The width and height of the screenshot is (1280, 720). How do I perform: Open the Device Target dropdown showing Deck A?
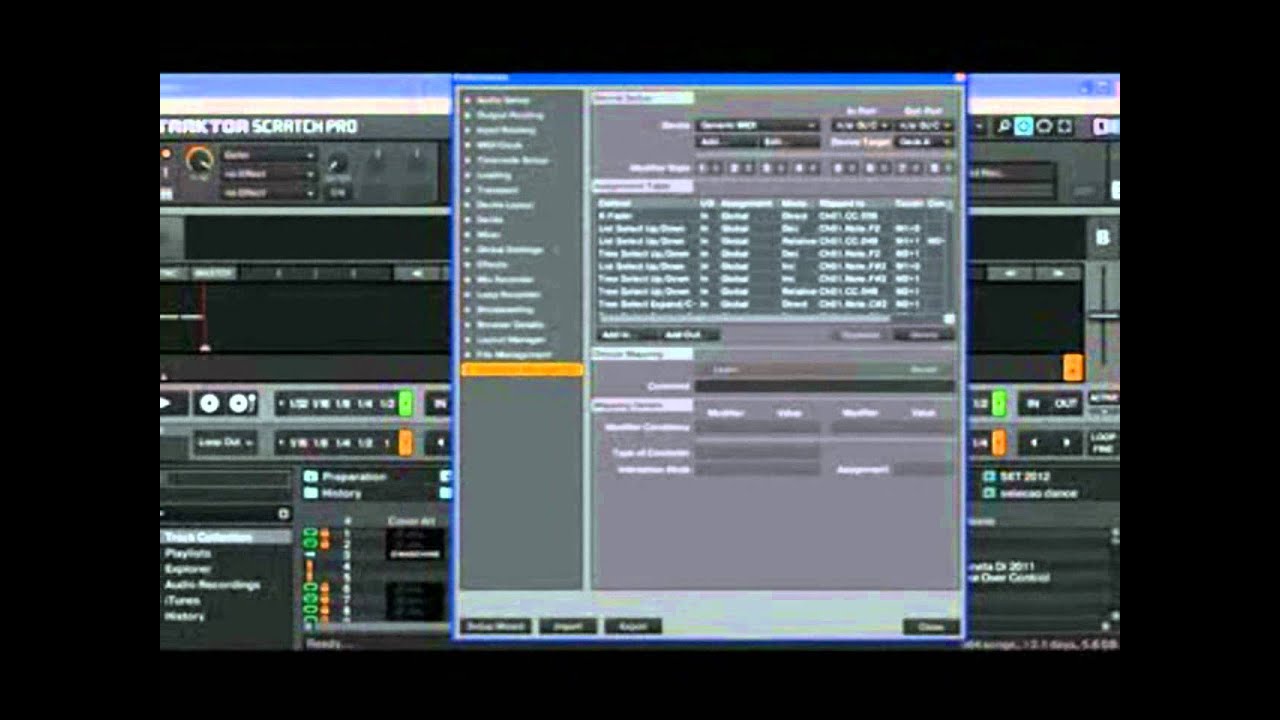pos(924,142)
